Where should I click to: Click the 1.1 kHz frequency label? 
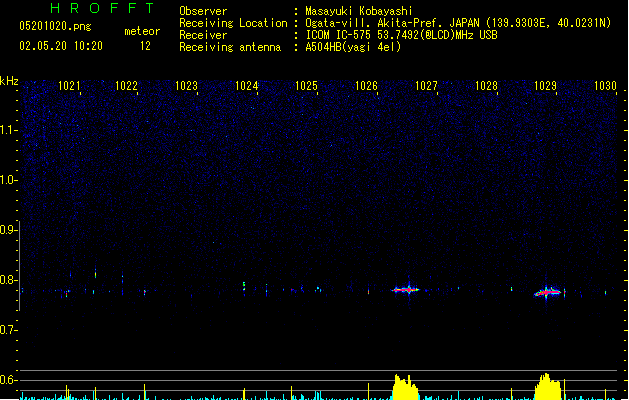9,130
